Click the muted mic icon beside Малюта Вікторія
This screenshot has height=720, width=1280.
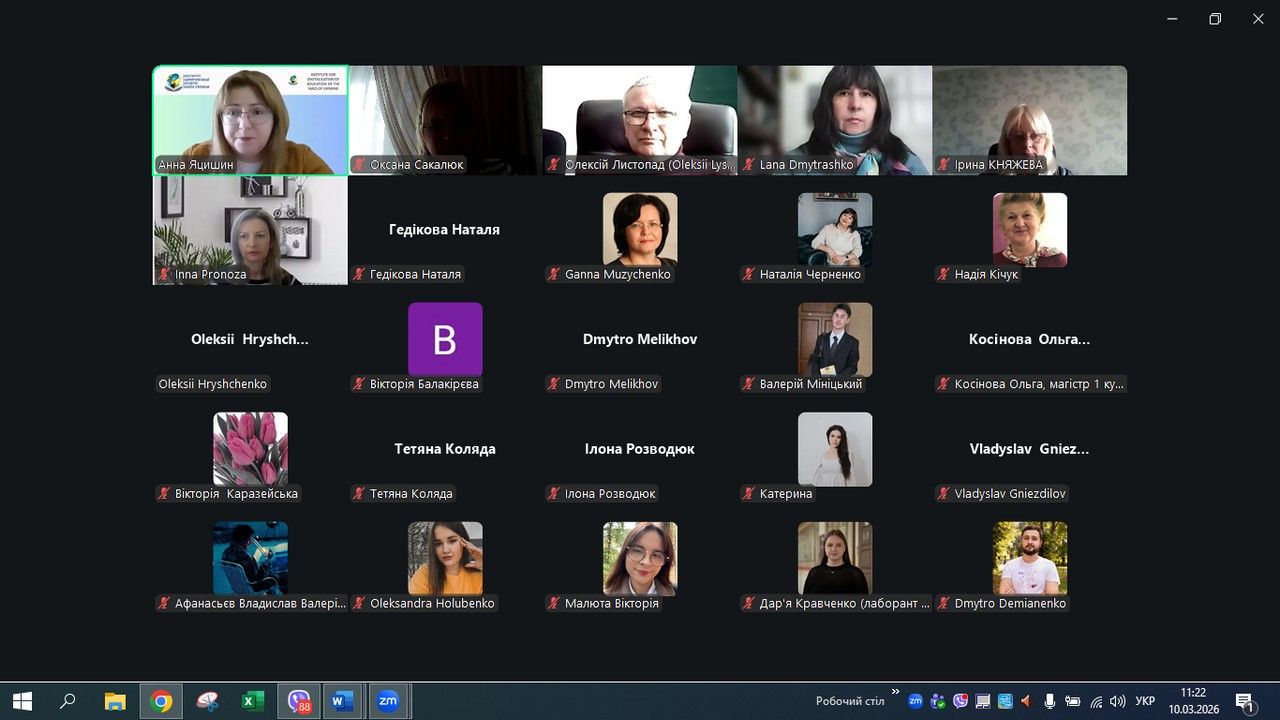pyautogui.click(x=554, y=604)
